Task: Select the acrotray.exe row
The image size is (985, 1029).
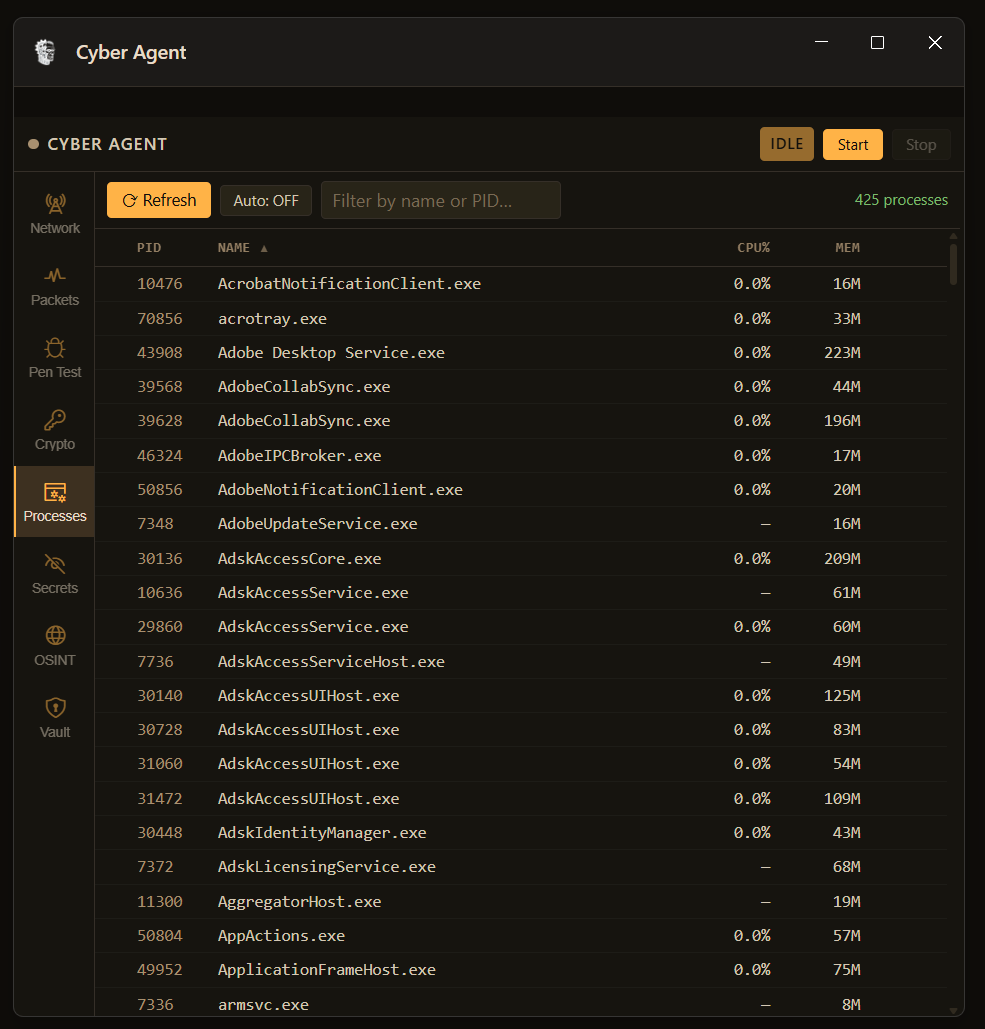Action: 521,319
